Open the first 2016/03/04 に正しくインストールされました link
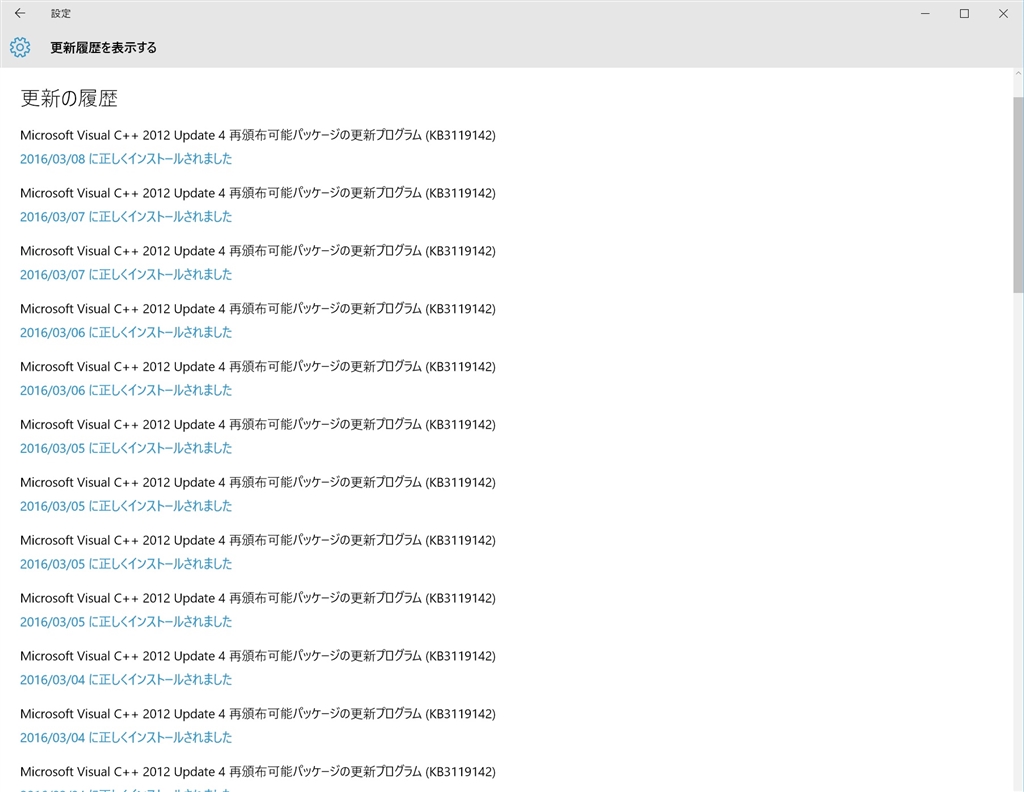This screenshot has height=792, width=1024. (x=126, y=680)
